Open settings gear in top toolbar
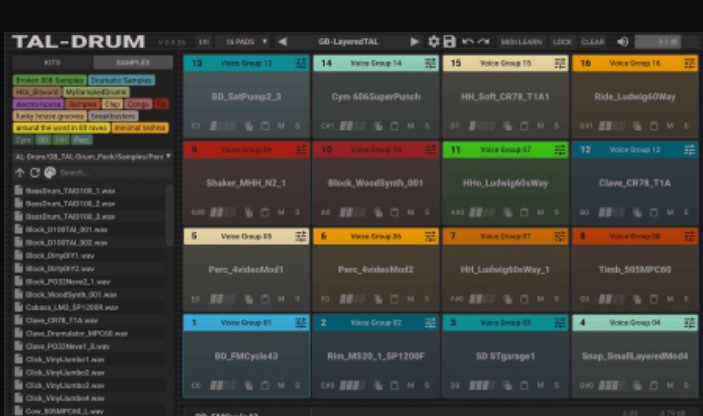The height and width of the screenshot is (416, 703). click(x=434, y=42)
